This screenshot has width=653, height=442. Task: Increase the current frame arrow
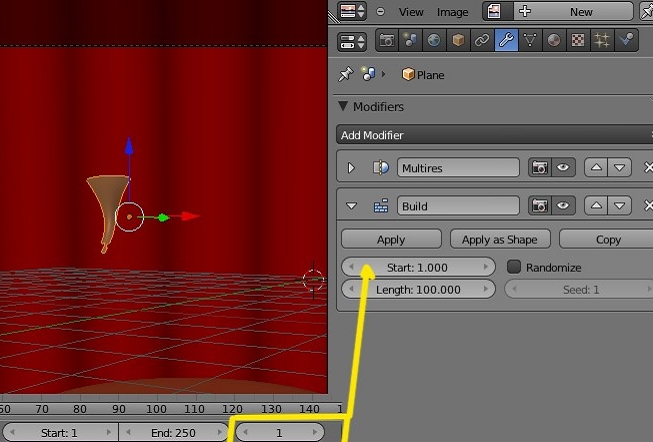click(315, 432)
